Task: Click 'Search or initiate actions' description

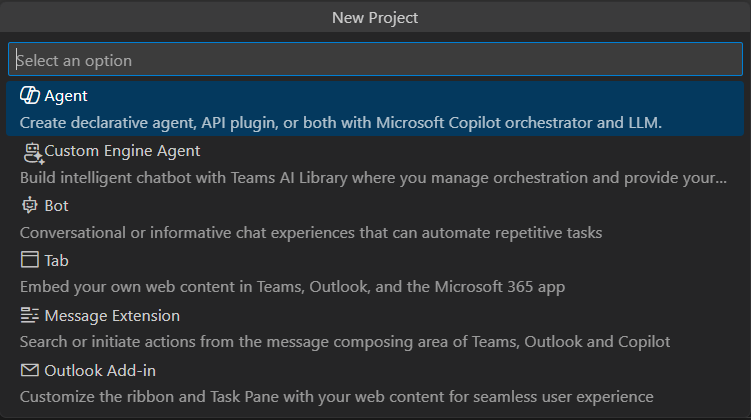Action: coord(345,342)
